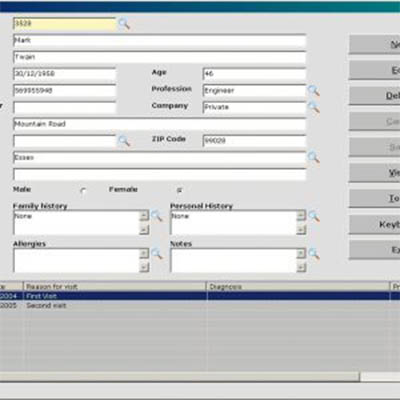Click the Diagnosis column header
400x400 pixels.
point(298,287)
